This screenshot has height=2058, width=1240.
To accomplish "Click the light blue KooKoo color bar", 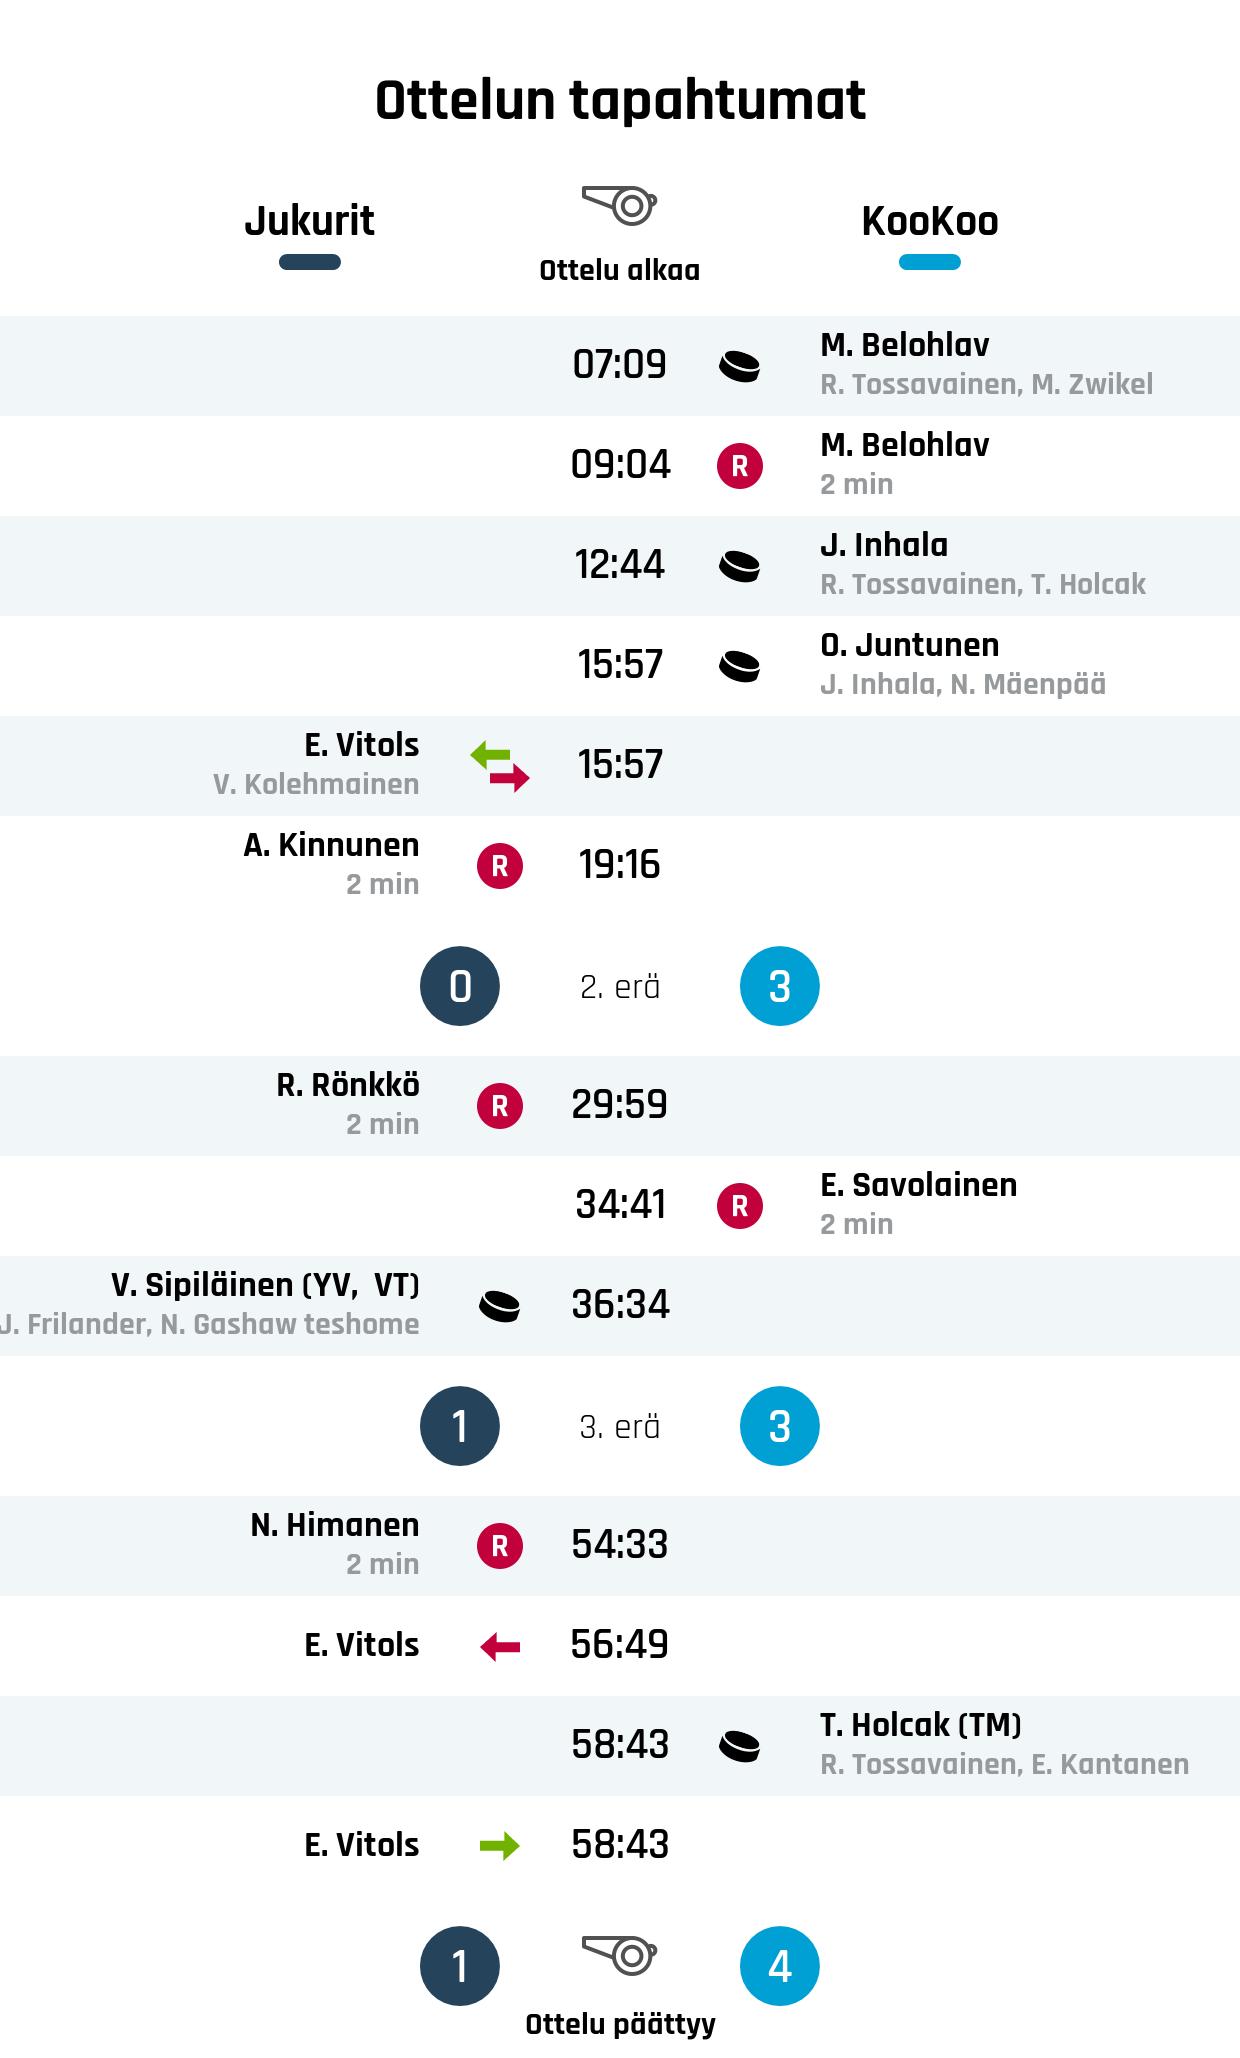I will point(929,263).
